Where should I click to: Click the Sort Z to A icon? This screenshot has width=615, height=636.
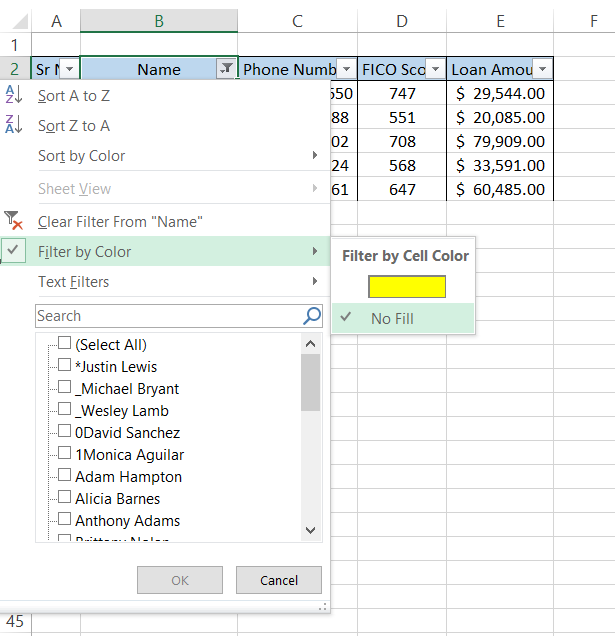click(x=13, y=125)
